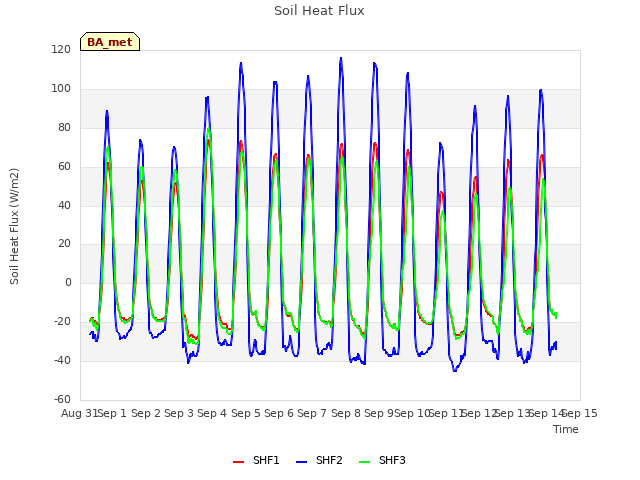
Task: Click the highest blue SHF2 peak near Sep 8
Action: (x=341, y=58)
